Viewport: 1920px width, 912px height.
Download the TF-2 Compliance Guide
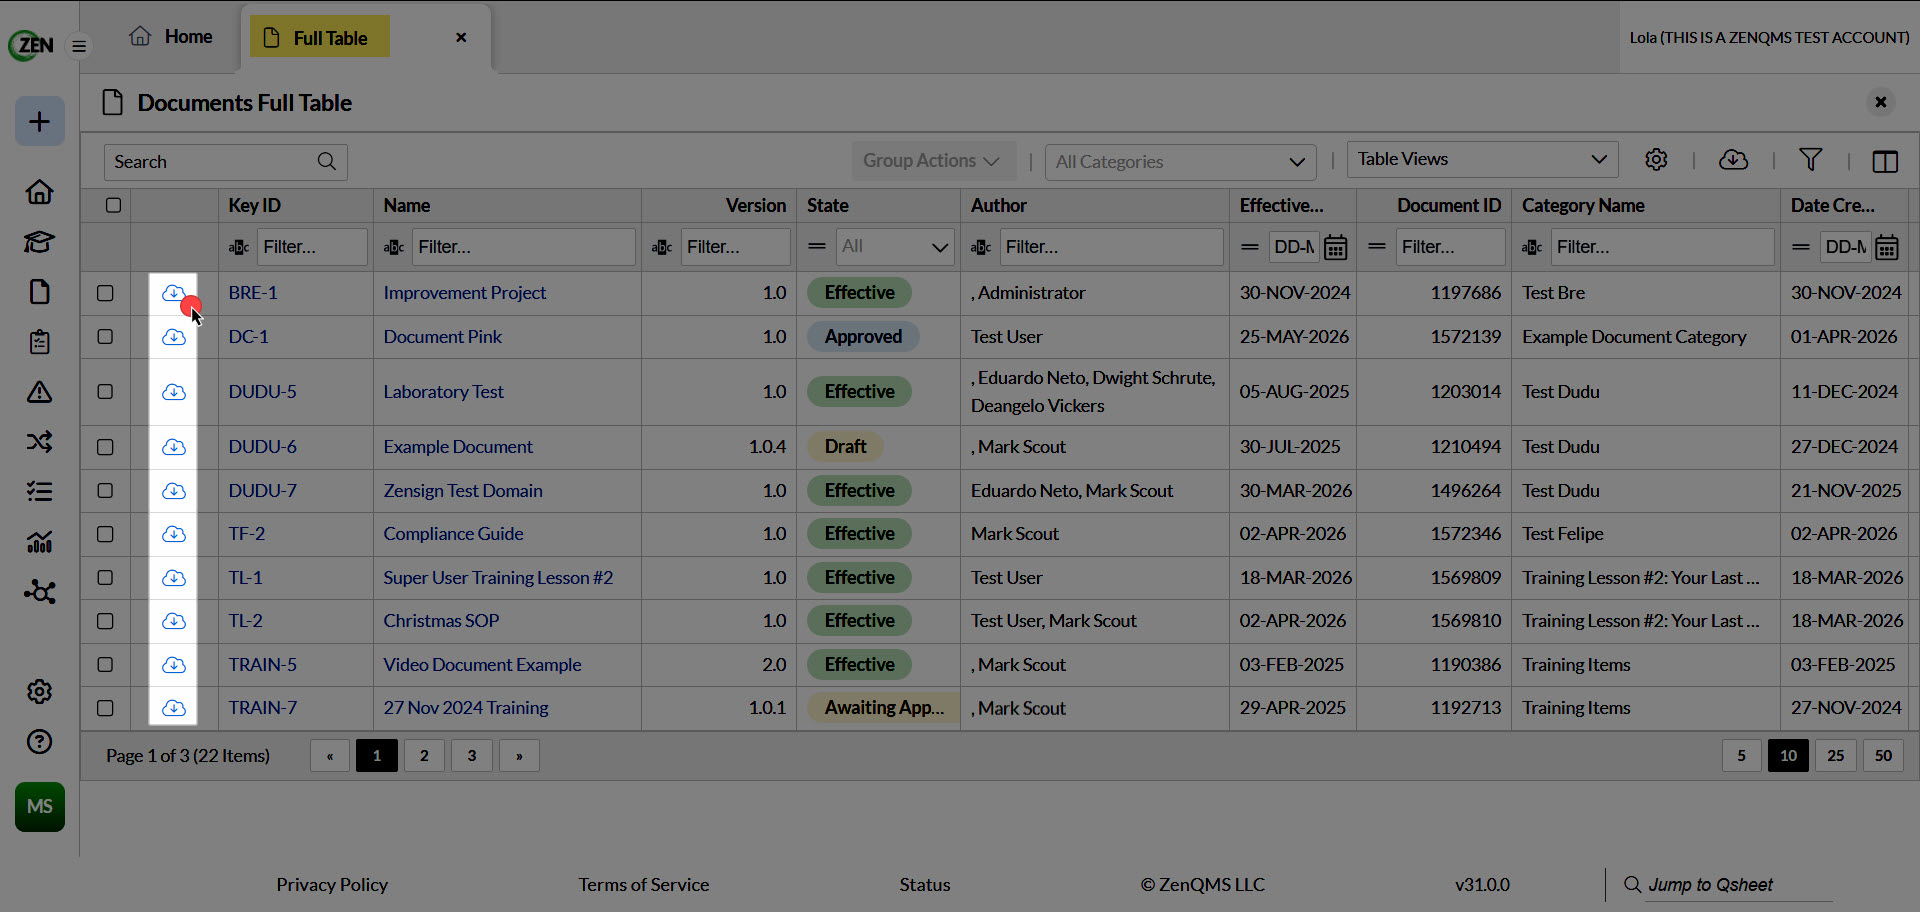point(173,534)
